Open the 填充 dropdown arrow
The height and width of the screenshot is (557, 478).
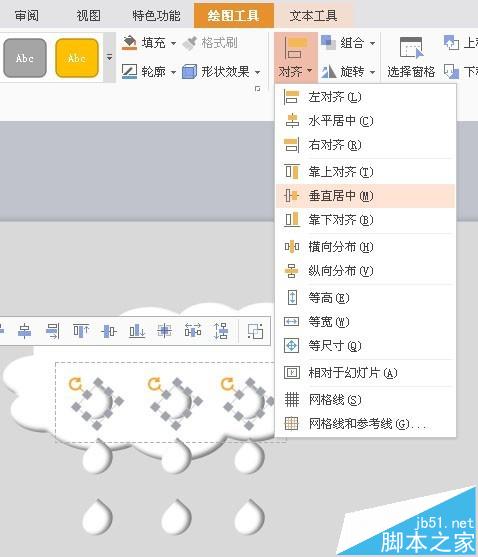173,43
